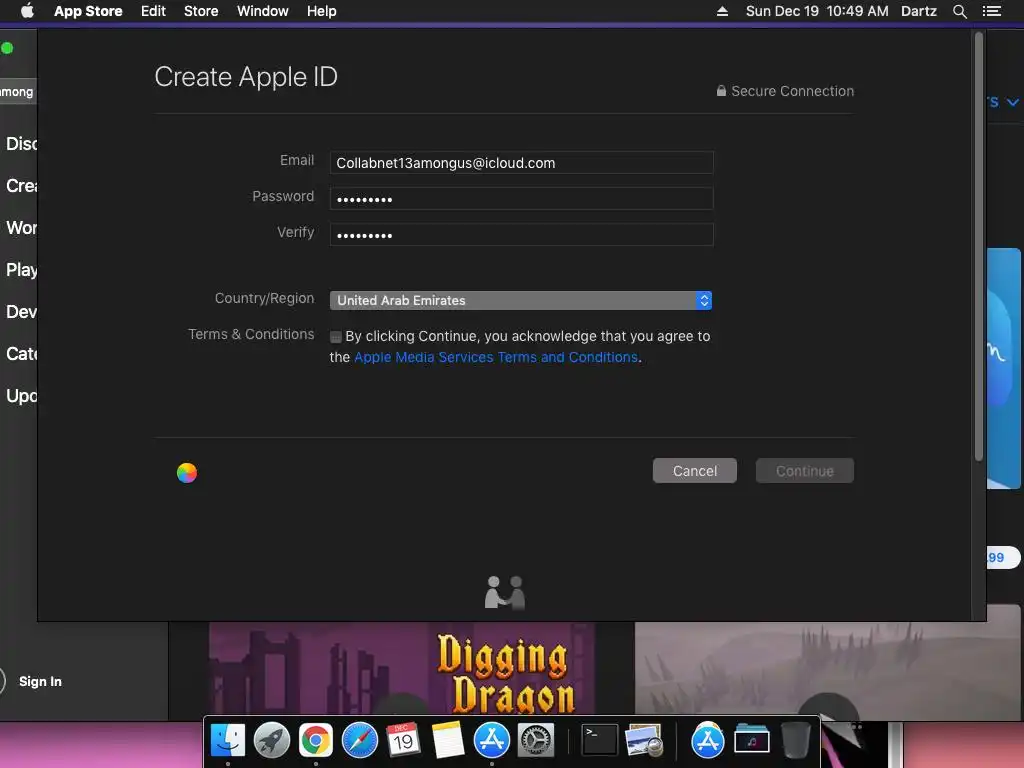Open the App Store menu

[88, 11]
